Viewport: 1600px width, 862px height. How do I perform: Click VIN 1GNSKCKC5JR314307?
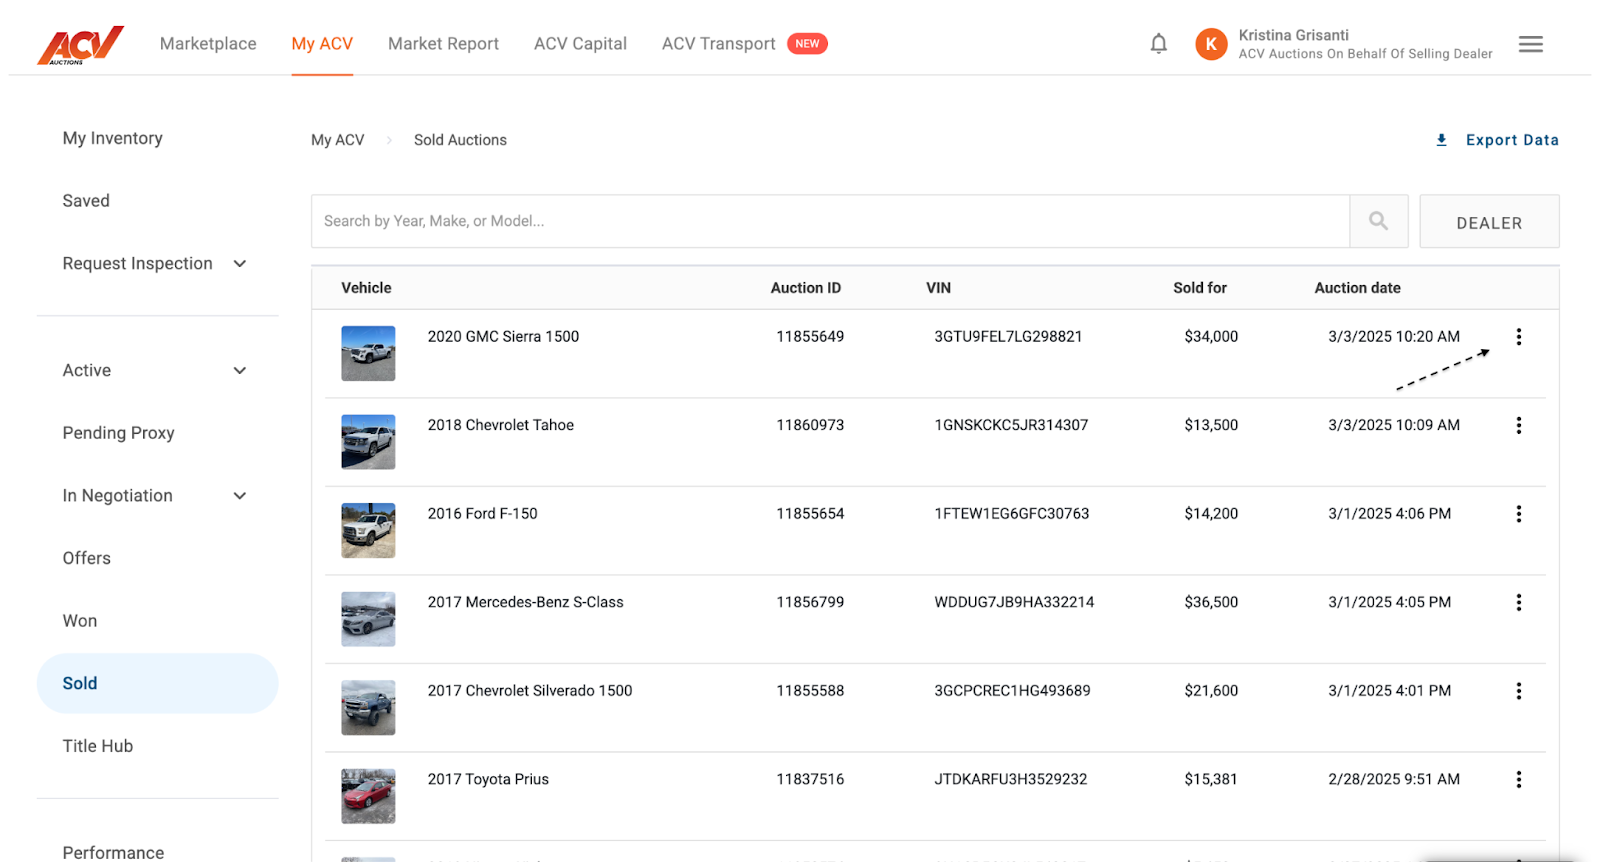pos(1011,425)
